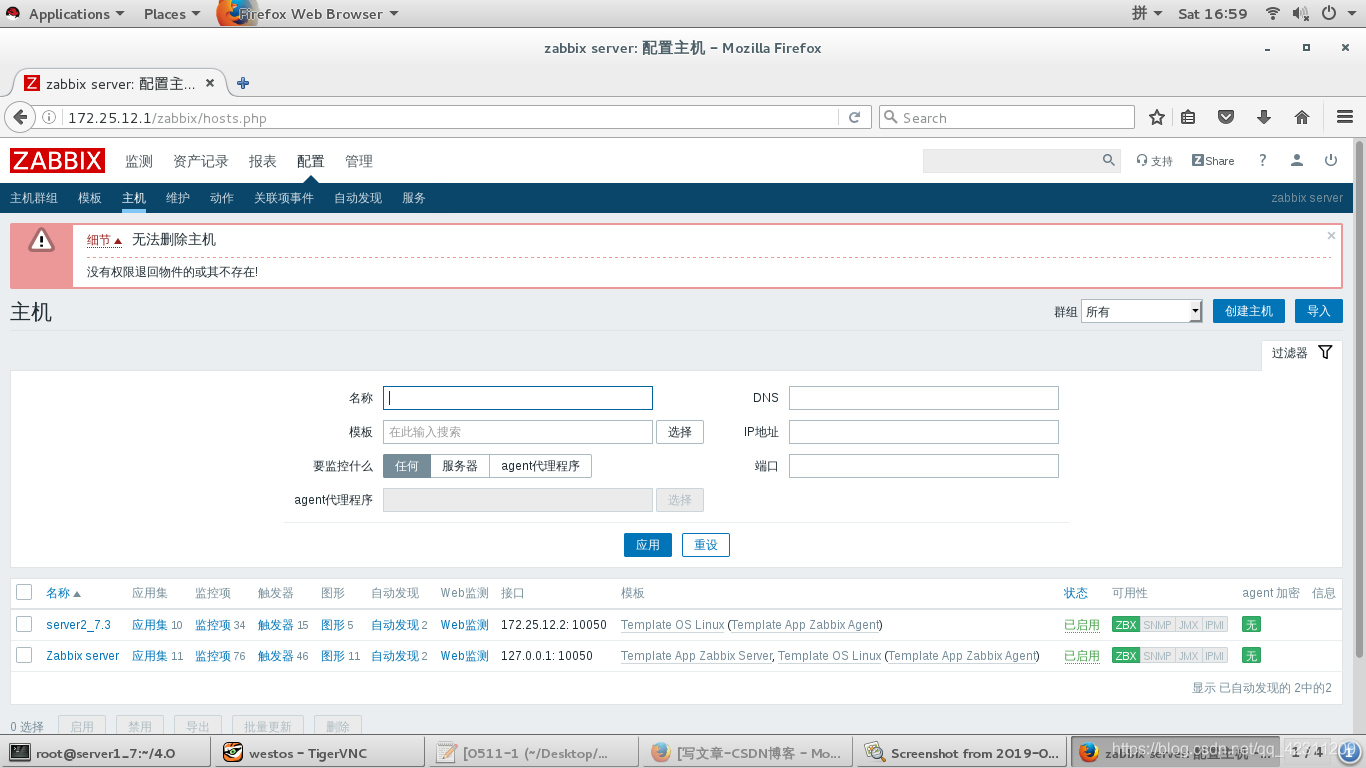
Task: Go to the Firefox home icon
Action: [x=1302, y=117]
